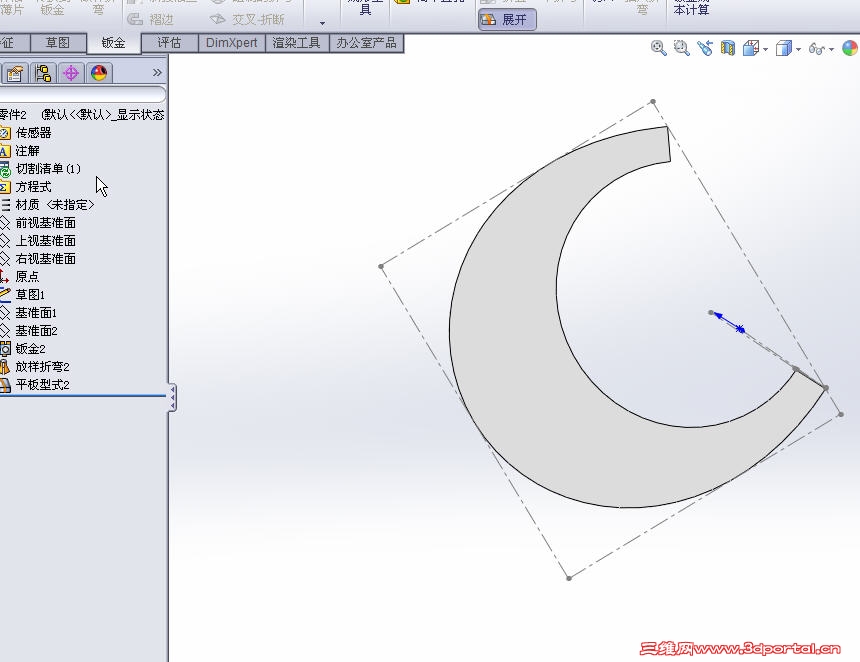Select the 传感器 (Sensors) tree item
Viewport: 860px width, 662px height.
33,133
